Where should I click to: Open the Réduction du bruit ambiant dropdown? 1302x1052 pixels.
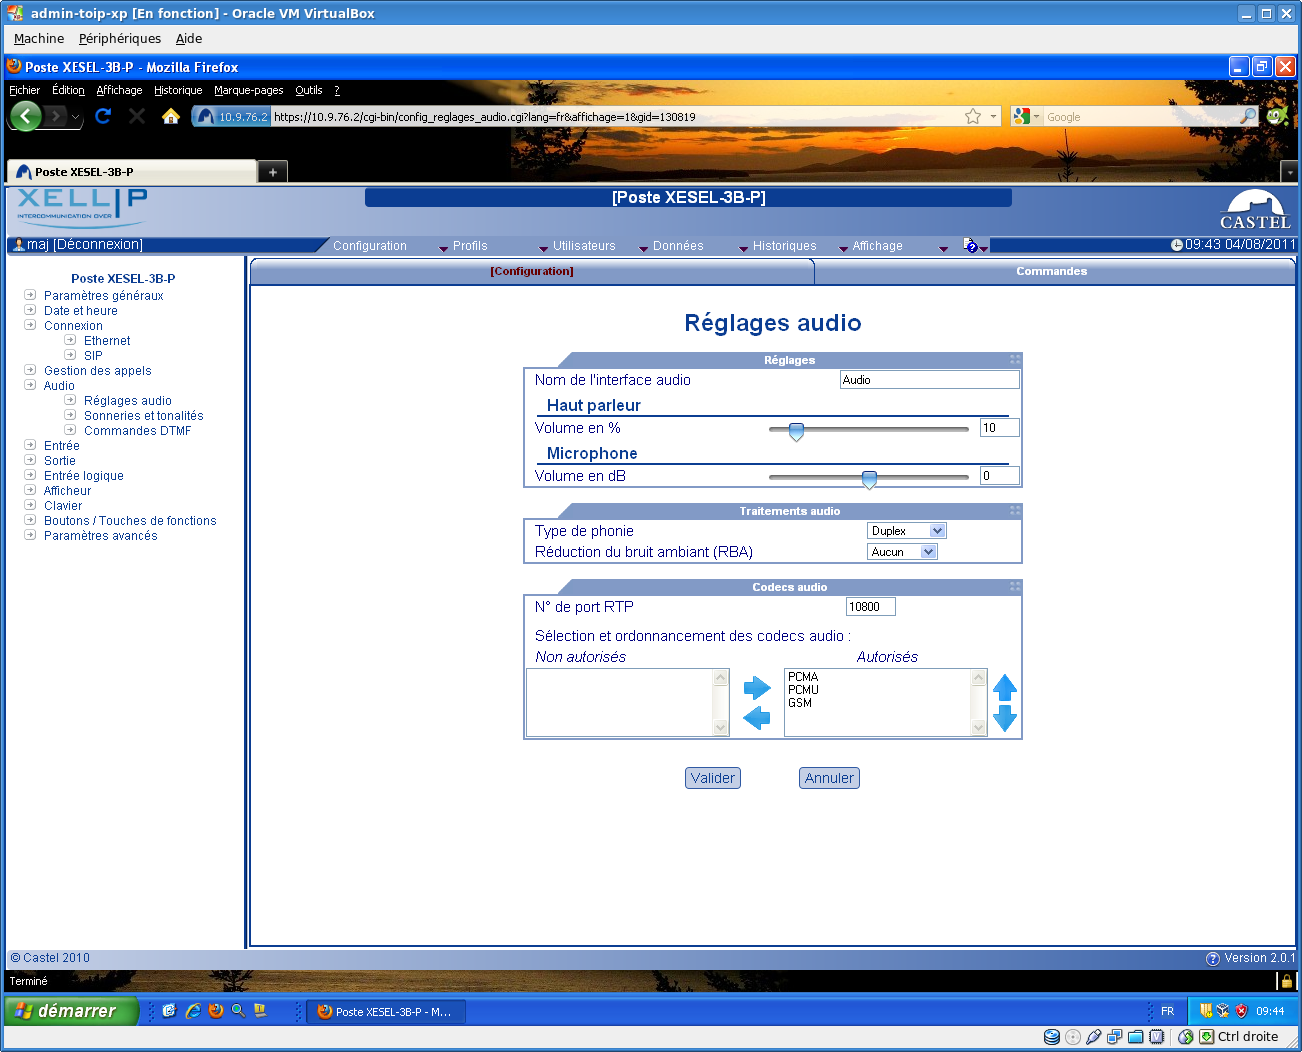[x=901, y=552]
